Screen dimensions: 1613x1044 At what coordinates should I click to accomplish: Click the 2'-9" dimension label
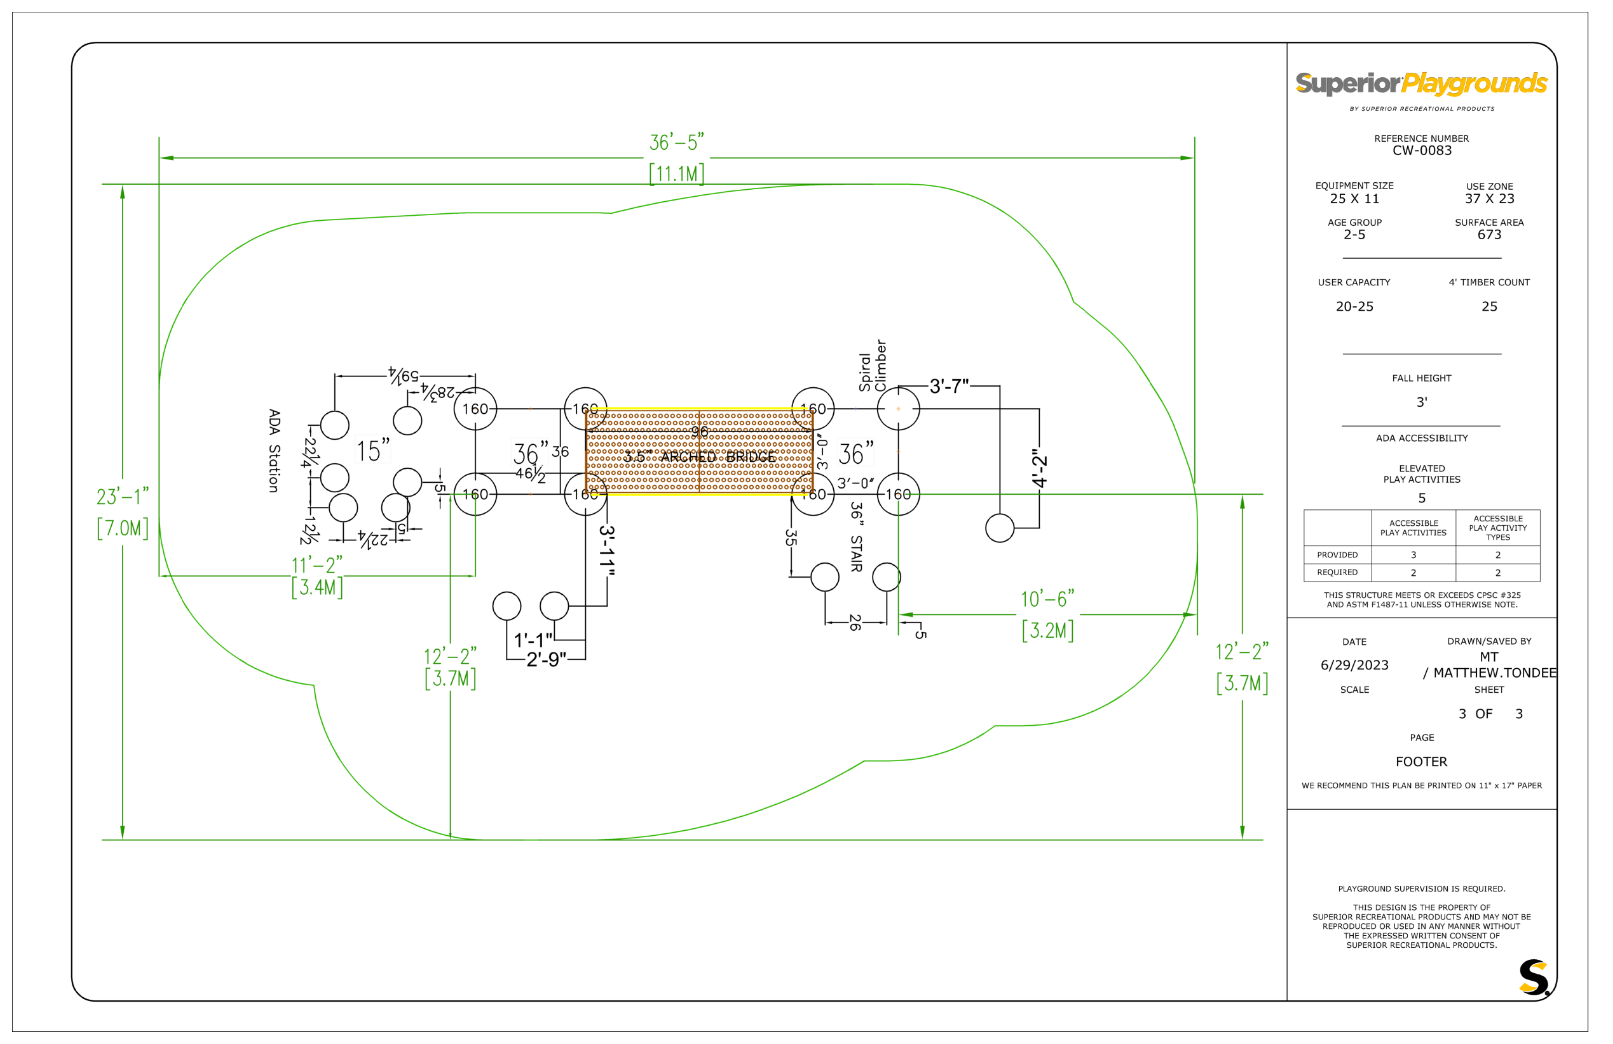click(546, 659)
